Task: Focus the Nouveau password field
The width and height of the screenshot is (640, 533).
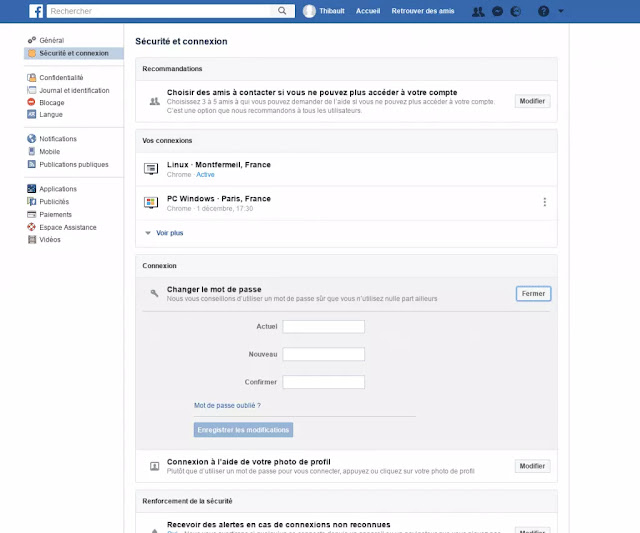Action: click(x=324, y=354)
